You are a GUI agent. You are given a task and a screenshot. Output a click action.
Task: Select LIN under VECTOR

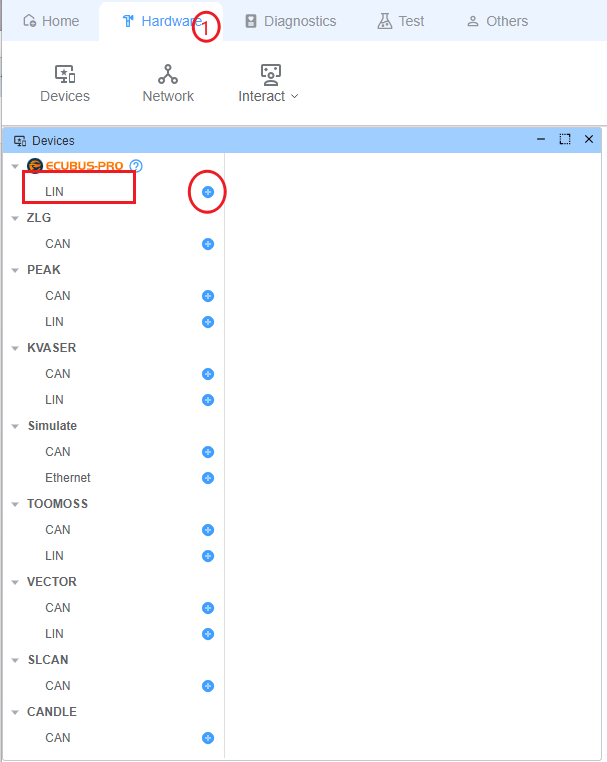(x=54, y=634)
